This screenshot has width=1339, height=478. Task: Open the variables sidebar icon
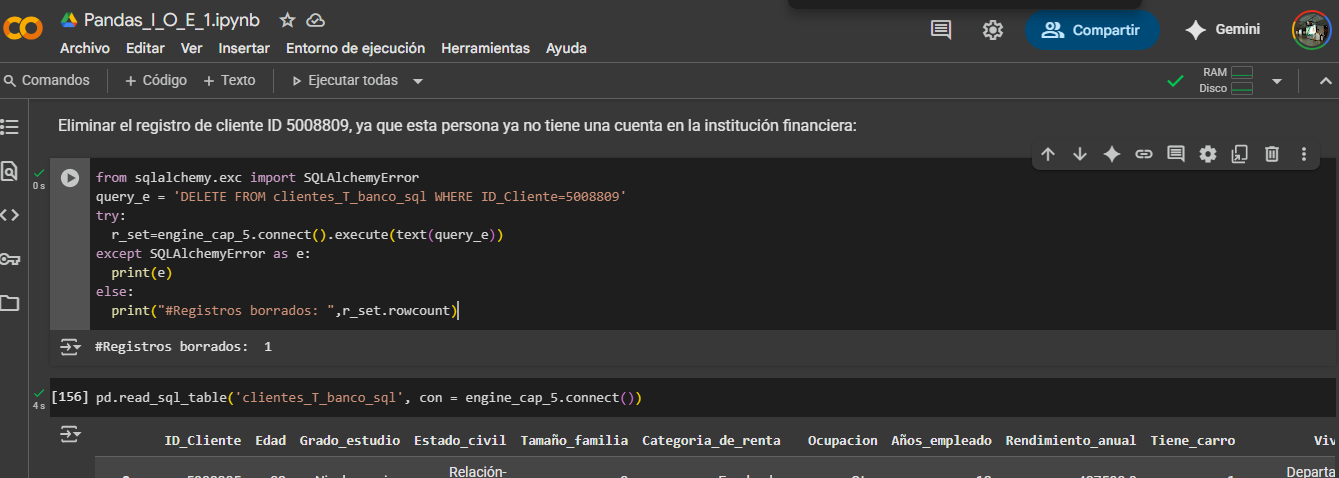10,214
